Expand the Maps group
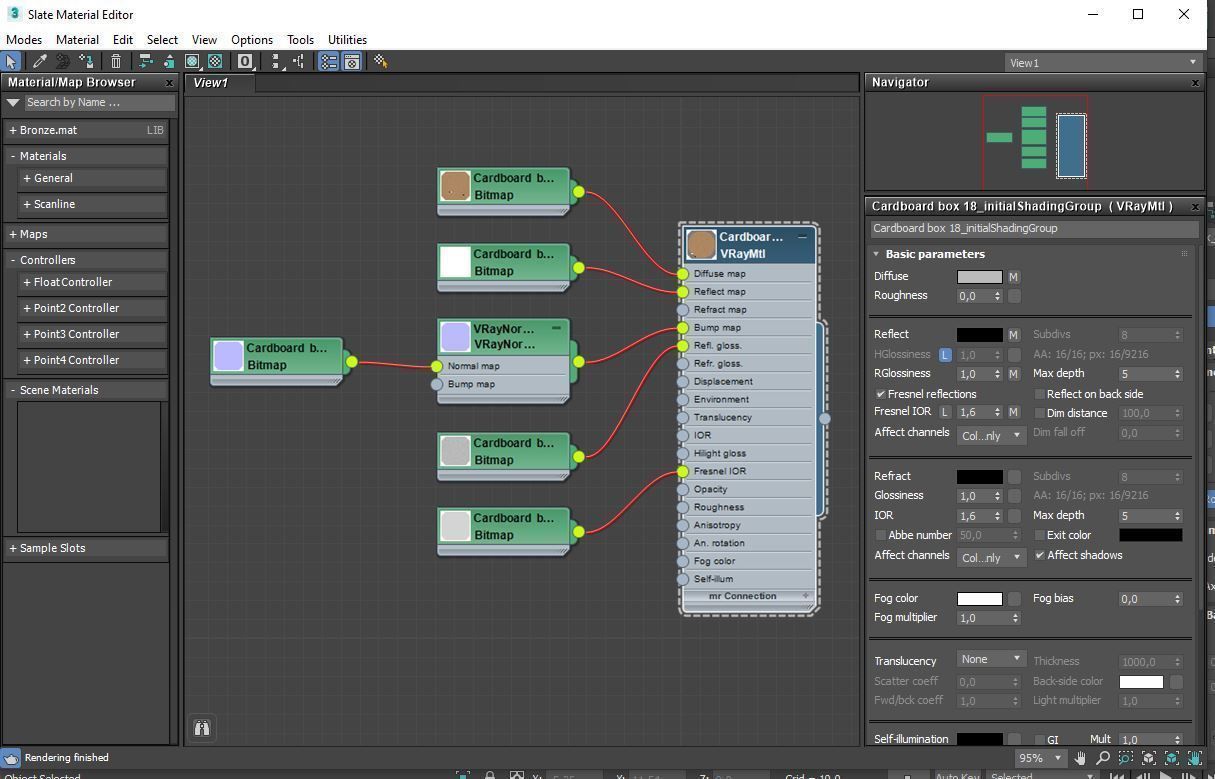The image size is (1215, 779). click(x=13, y=234)
